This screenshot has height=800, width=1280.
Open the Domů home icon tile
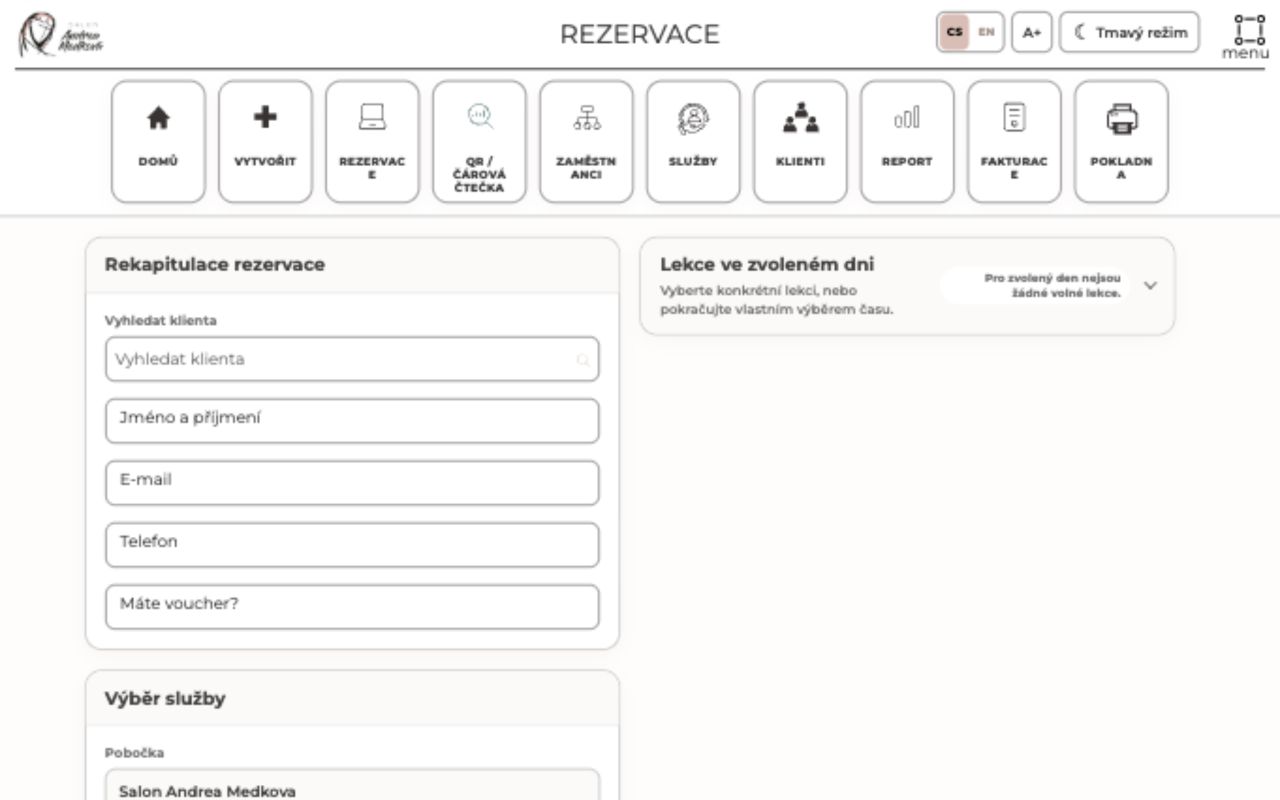(x=158, y=141)
